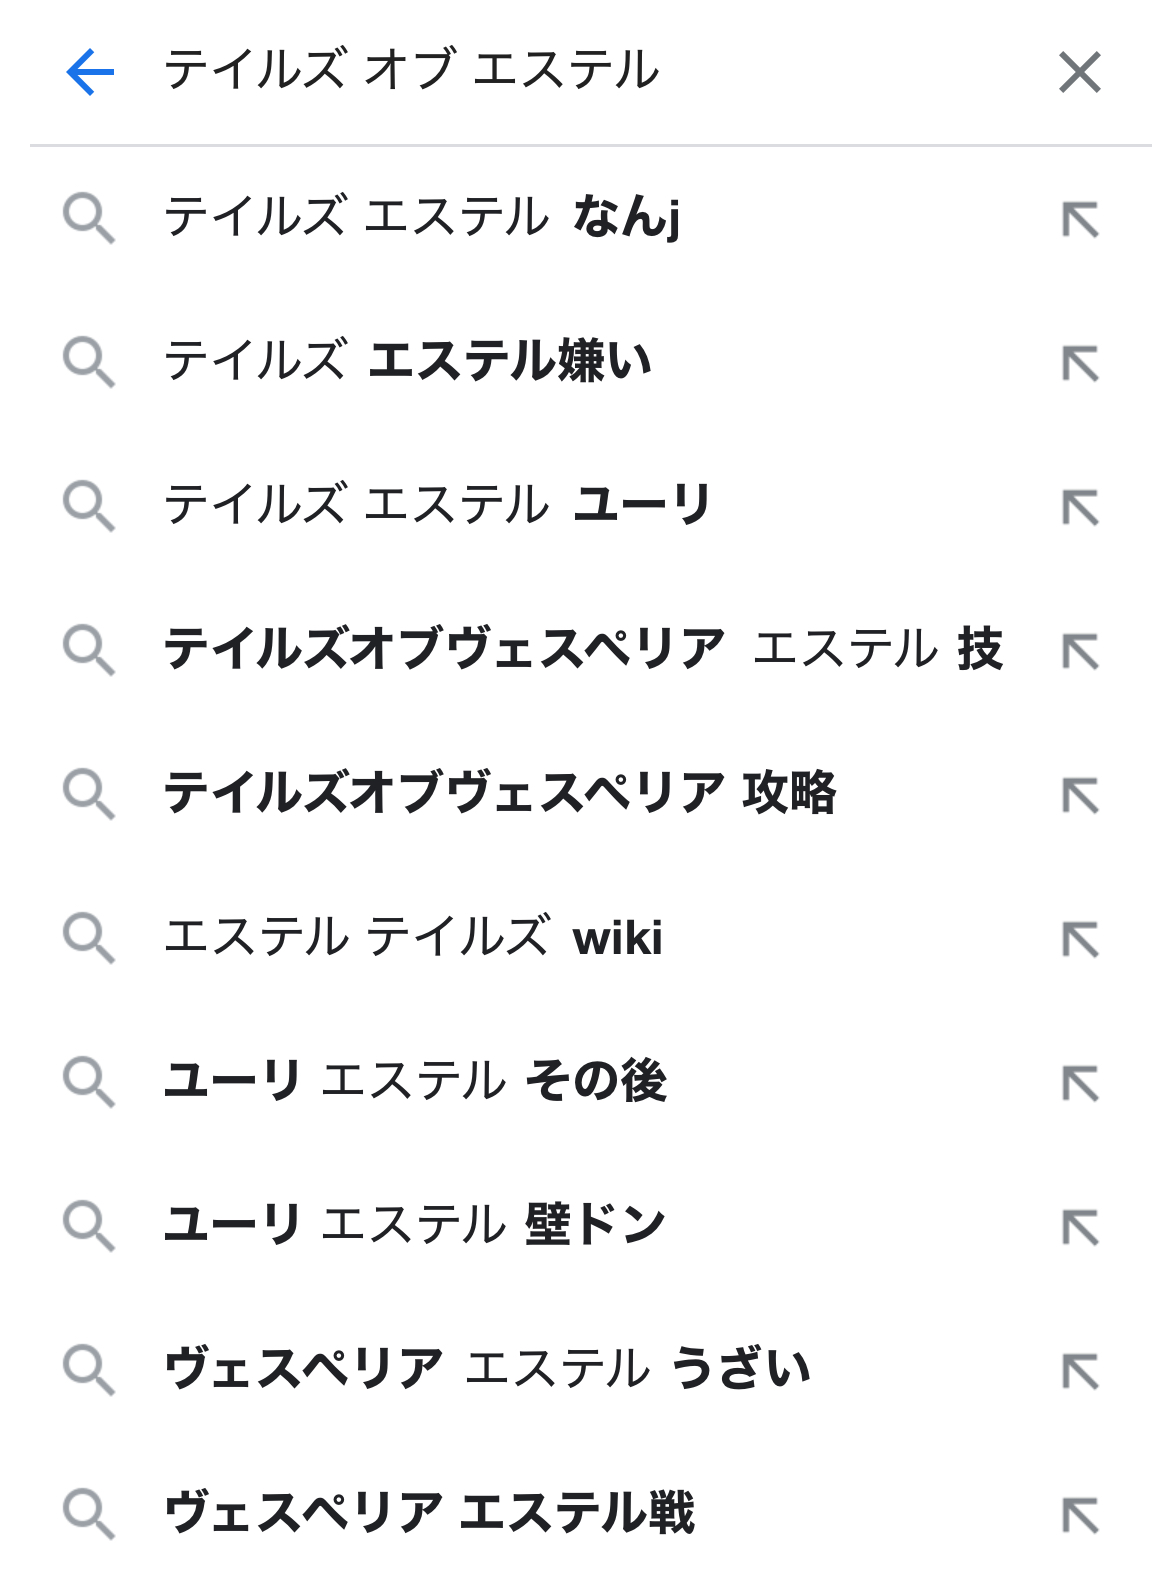Open suggestion ヴェスペリア エステル戦
Viewport: 1170px width, 1580px height.
click(585, 1514)
